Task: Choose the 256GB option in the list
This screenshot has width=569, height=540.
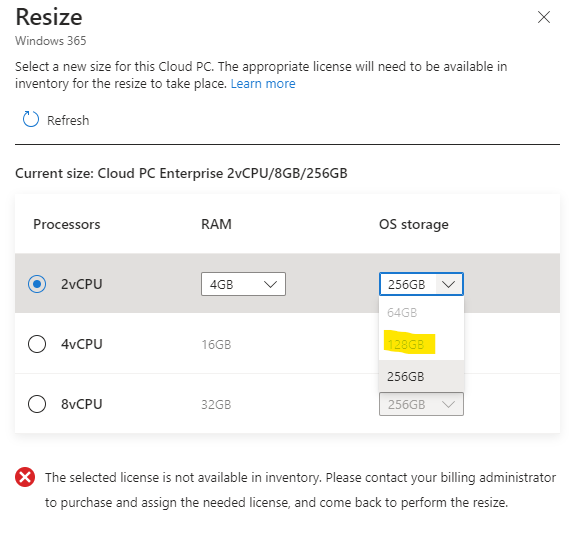Action: (x=421, y=376)
